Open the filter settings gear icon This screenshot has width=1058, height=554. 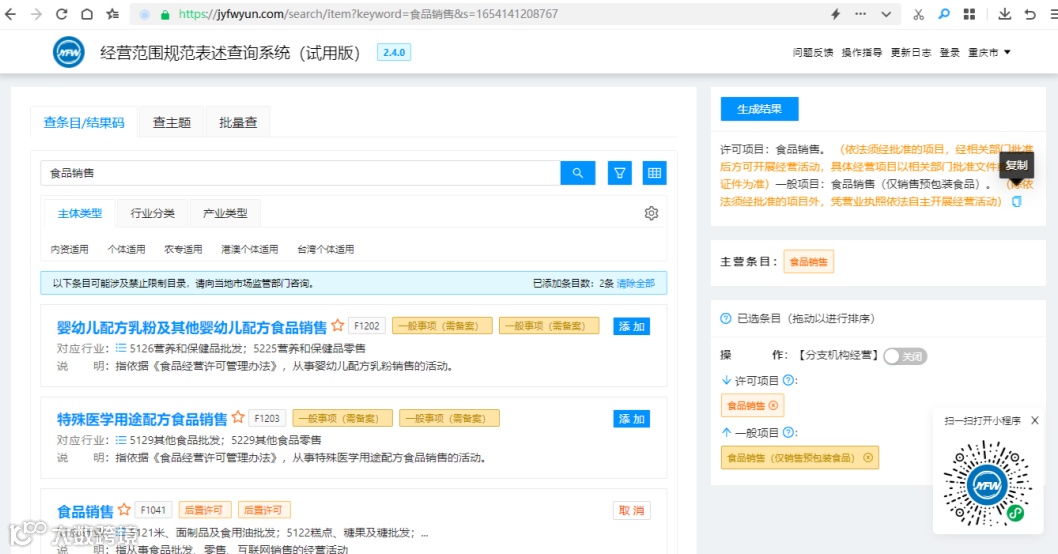pyautogui.click(x=651, y=213)
